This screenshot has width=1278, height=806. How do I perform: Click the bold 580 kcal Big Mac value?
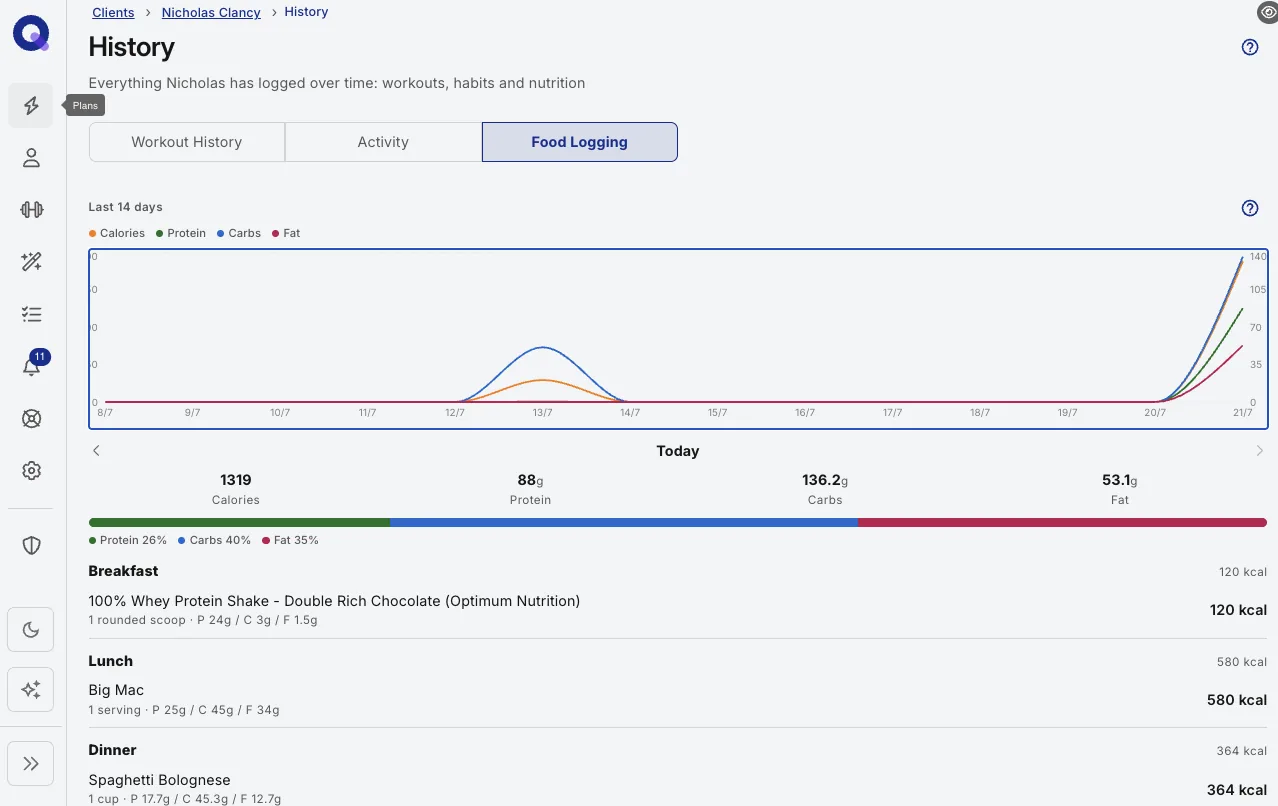coord(1237,700)
